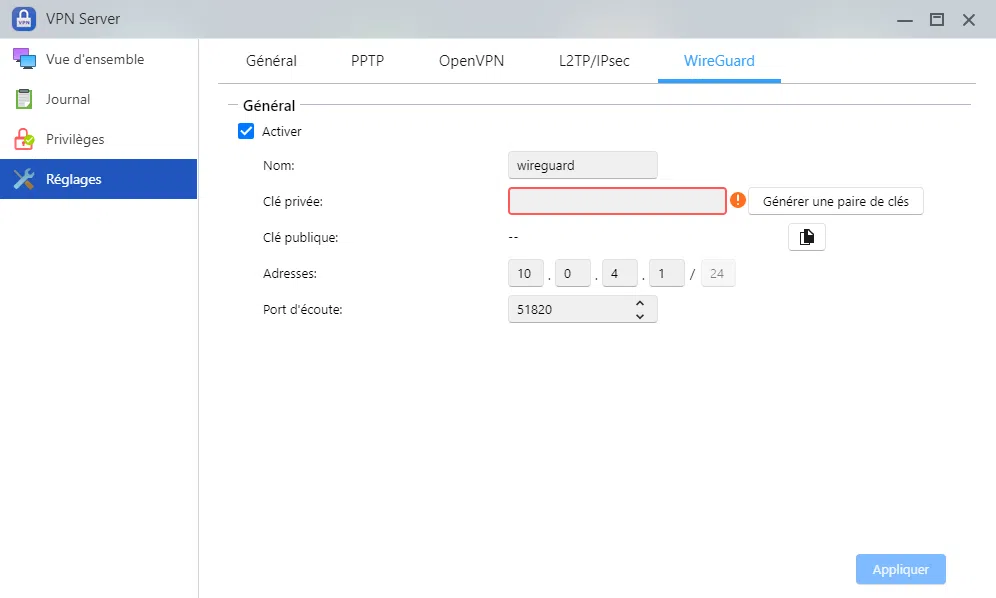Viewport: 996px width, 598px height.
Task: Decrease the listening port with down arrow
Action: (x=640, y=316)
